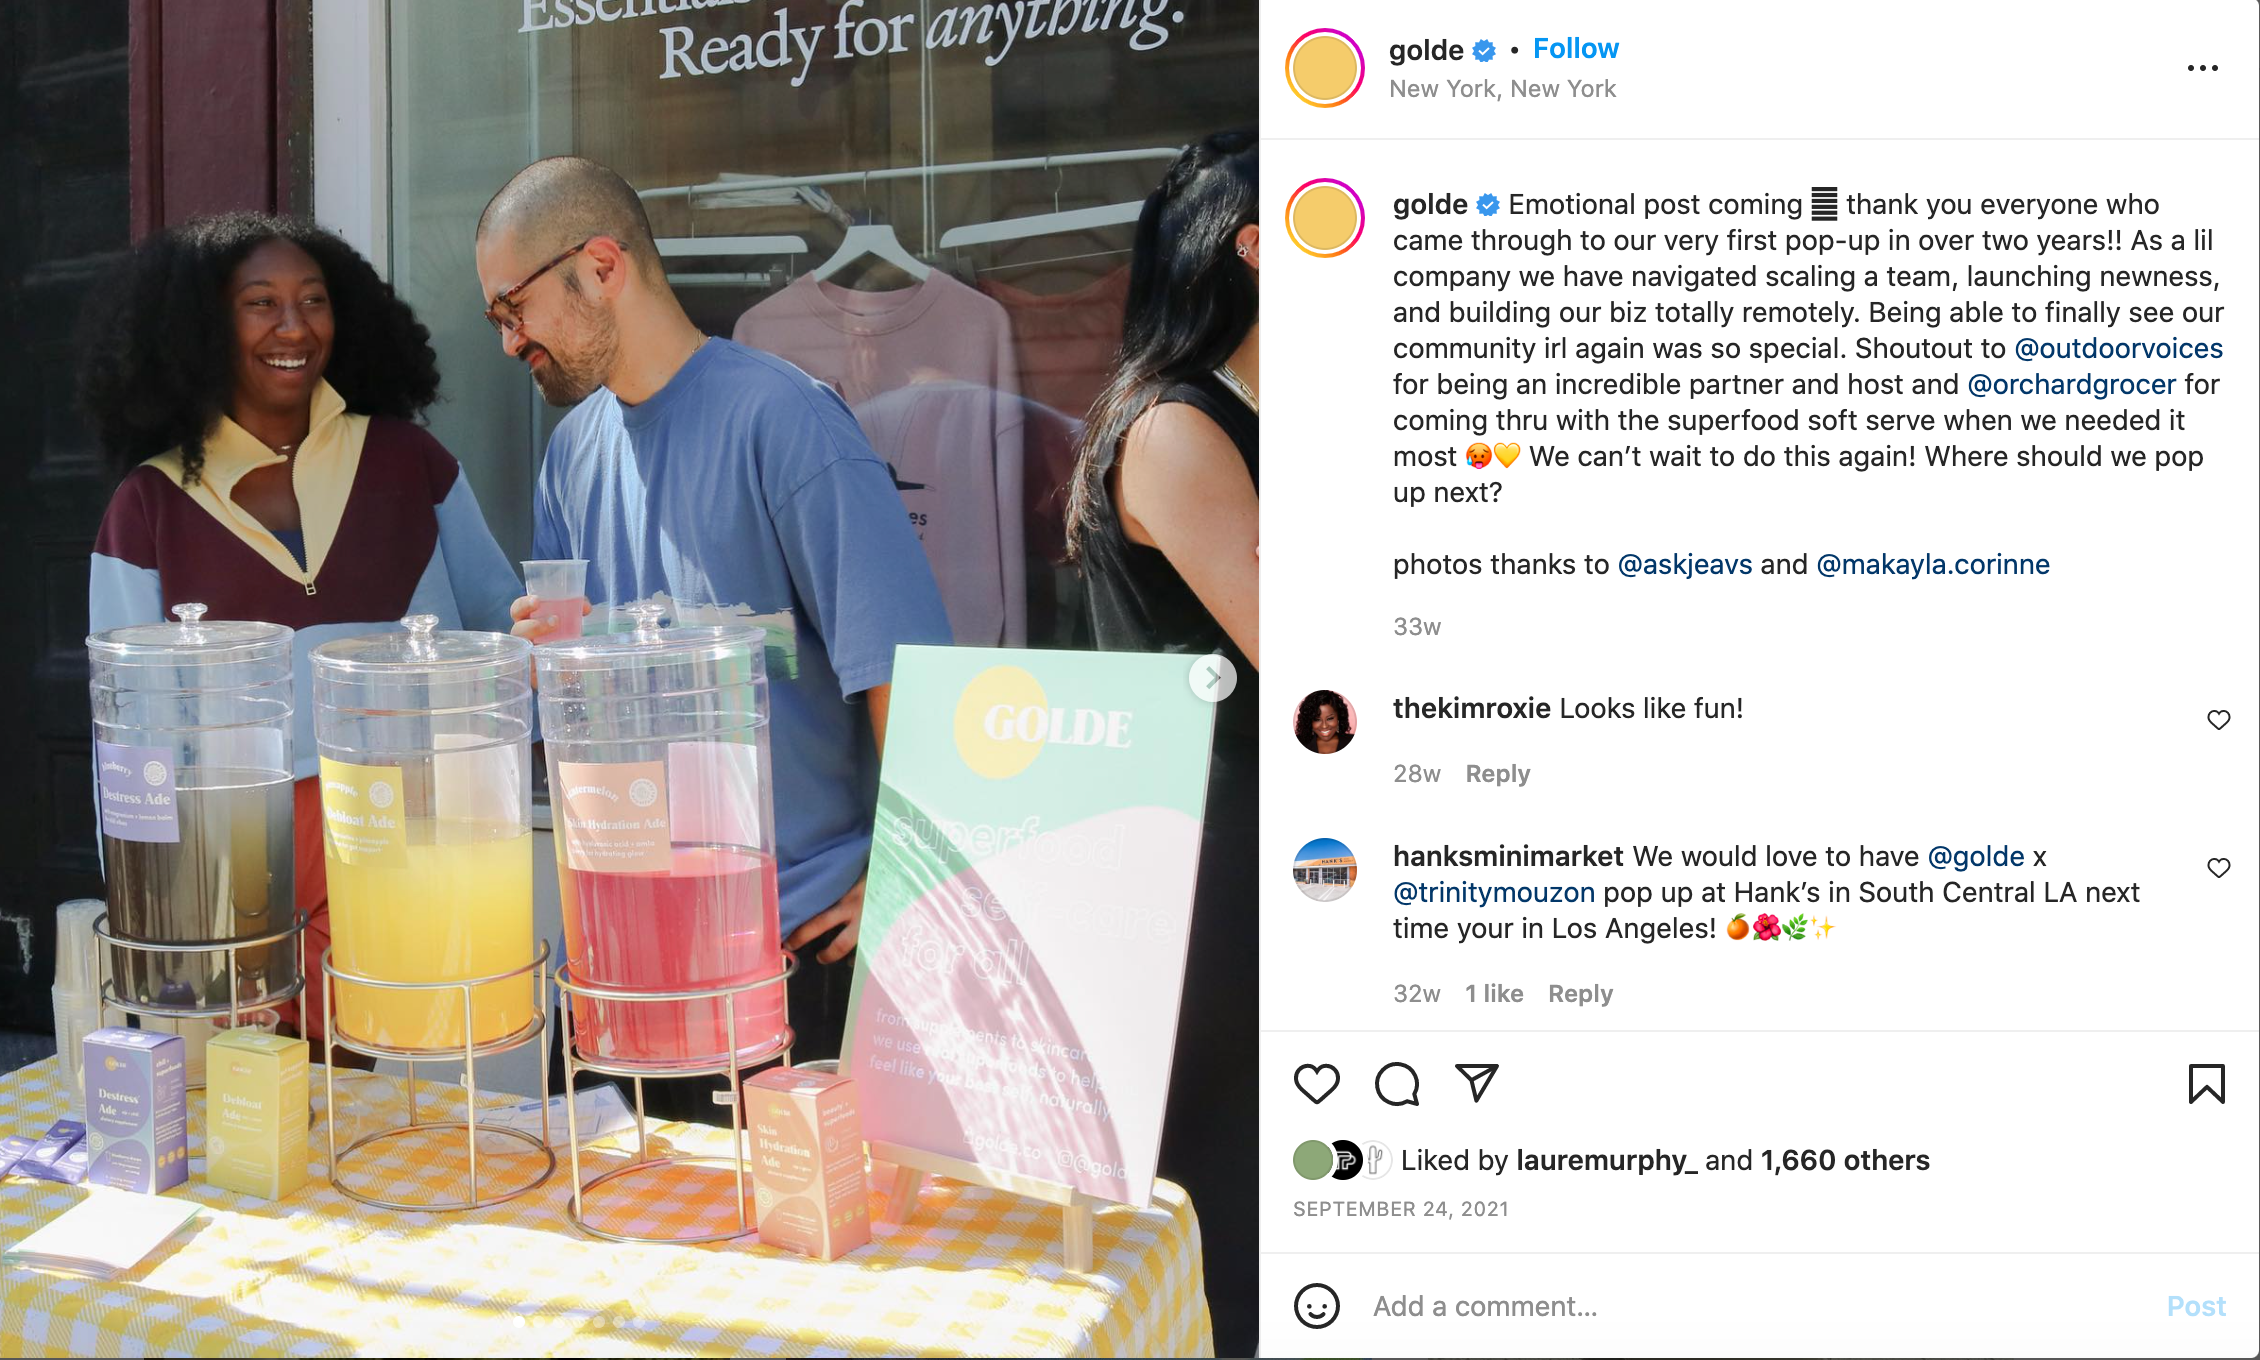Advance to the next photo in carousel

click(x=1213, y=678)
